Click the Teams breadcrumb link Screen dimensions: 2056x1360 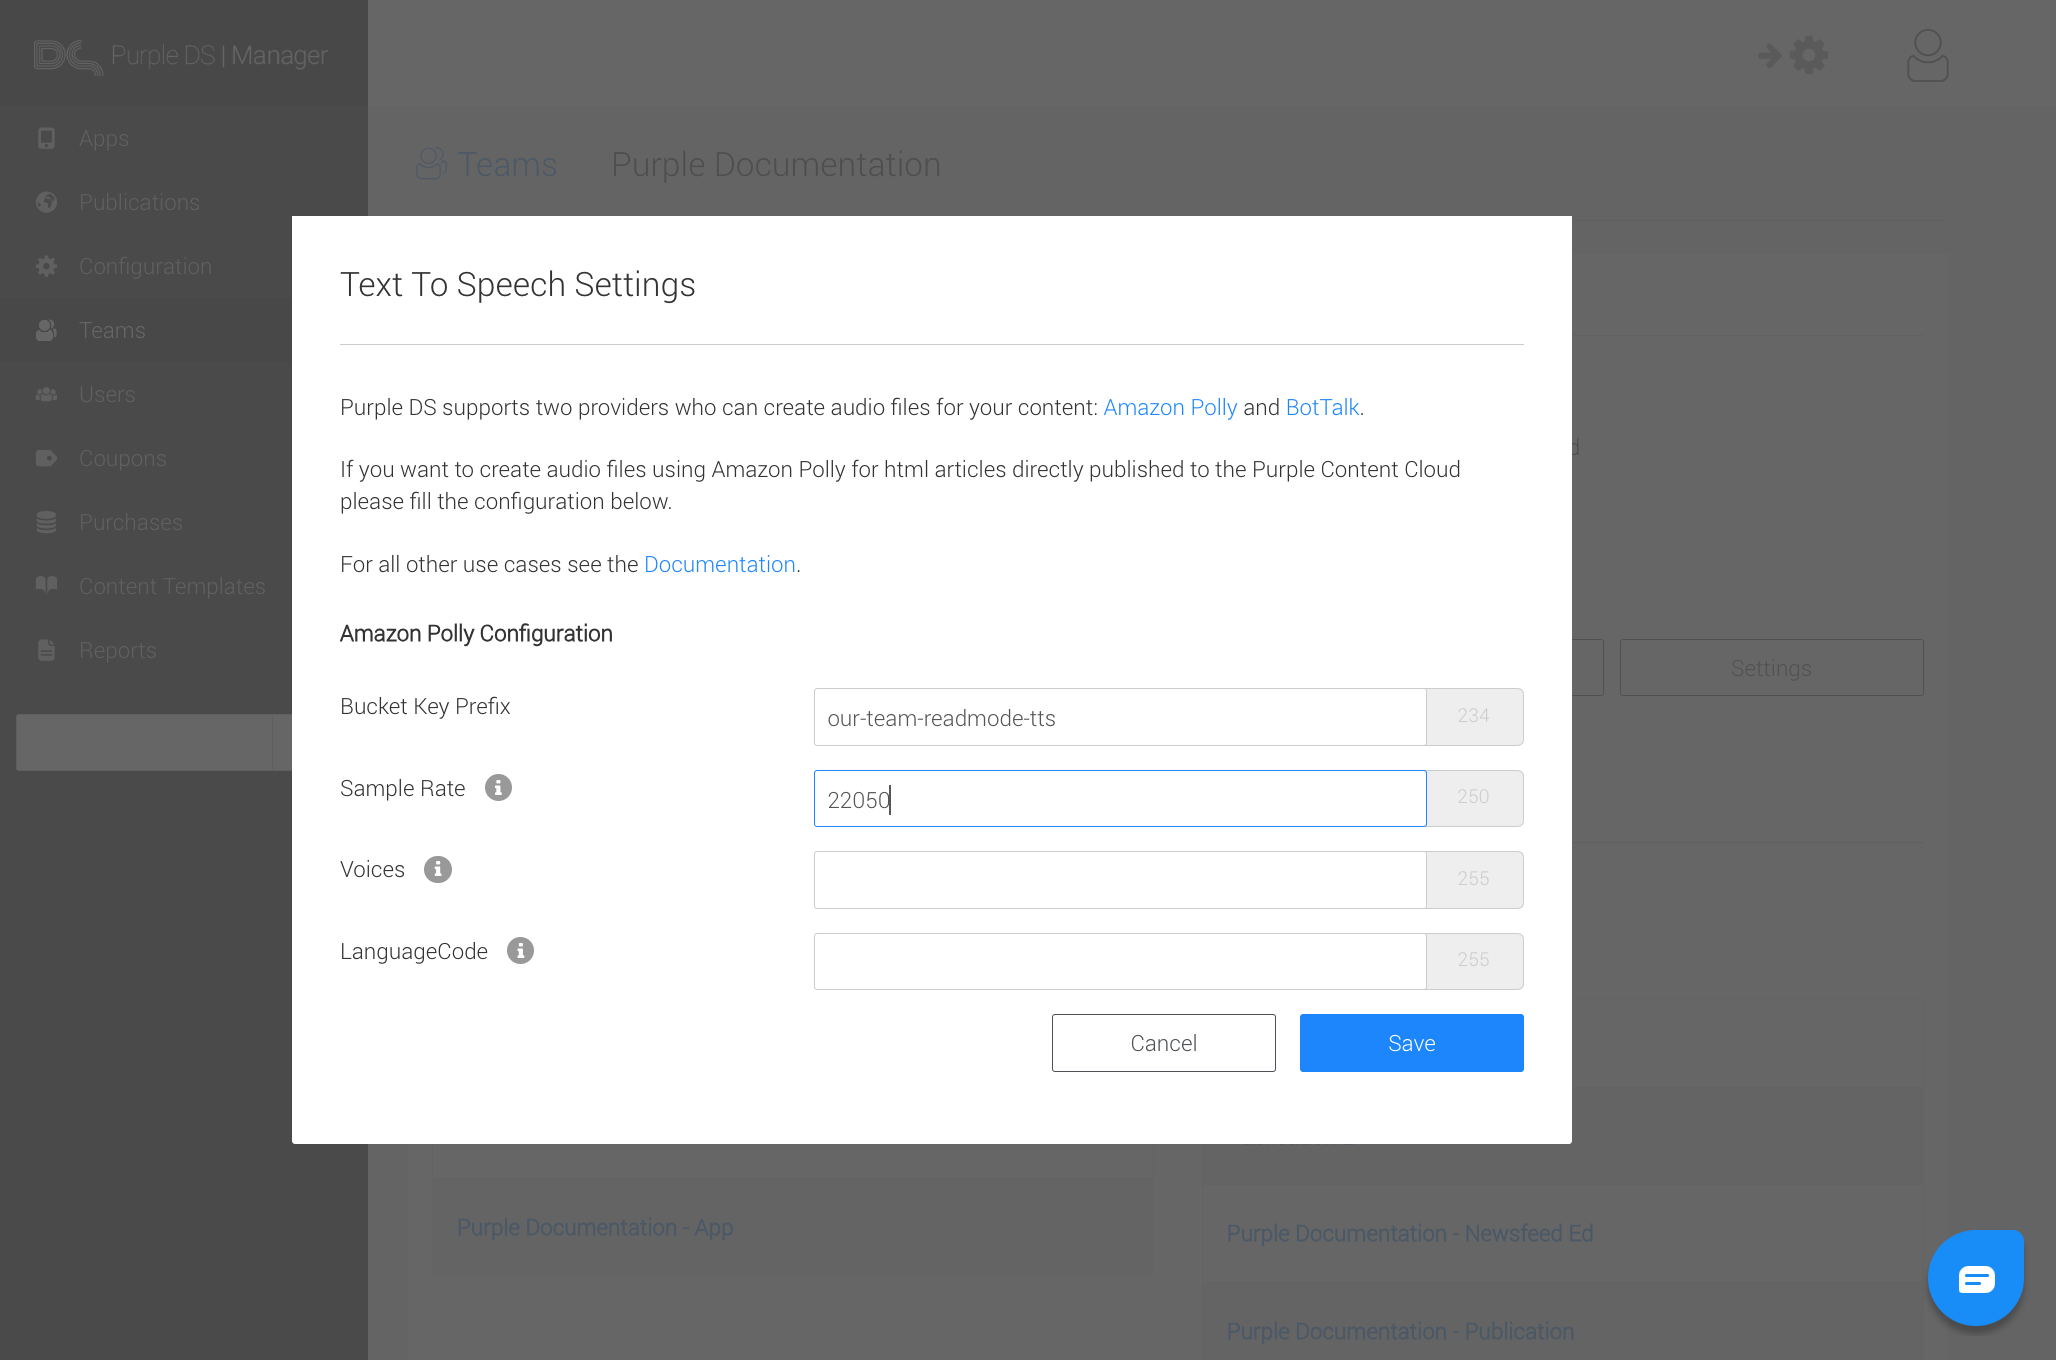[507, 164]
